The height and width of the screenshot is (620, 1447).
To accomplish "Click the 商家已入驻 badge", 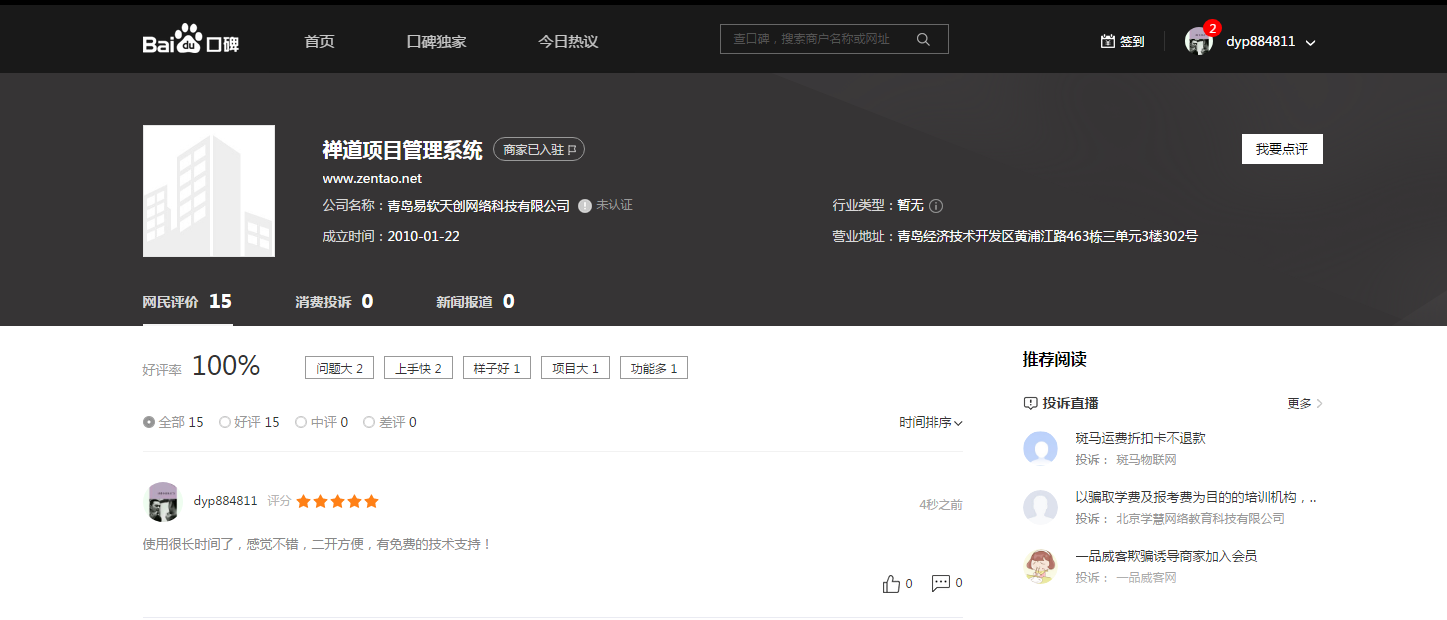I will pos(539,150).
